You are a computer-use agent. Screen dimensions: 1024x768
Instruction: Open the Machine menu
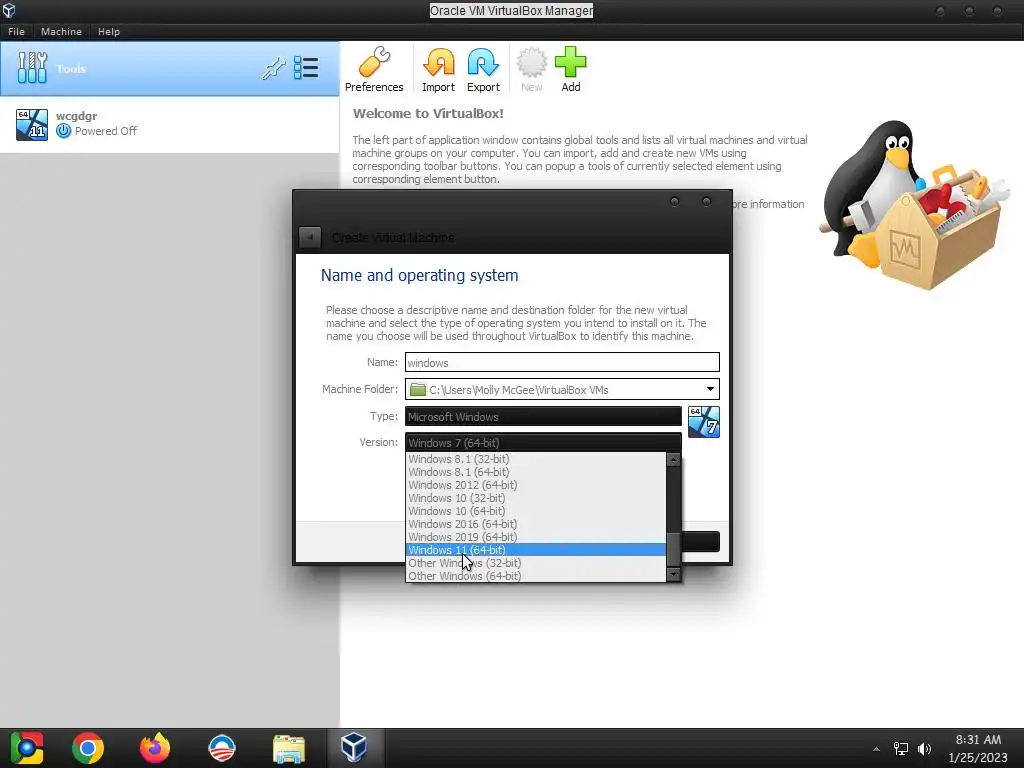(61, 31)
